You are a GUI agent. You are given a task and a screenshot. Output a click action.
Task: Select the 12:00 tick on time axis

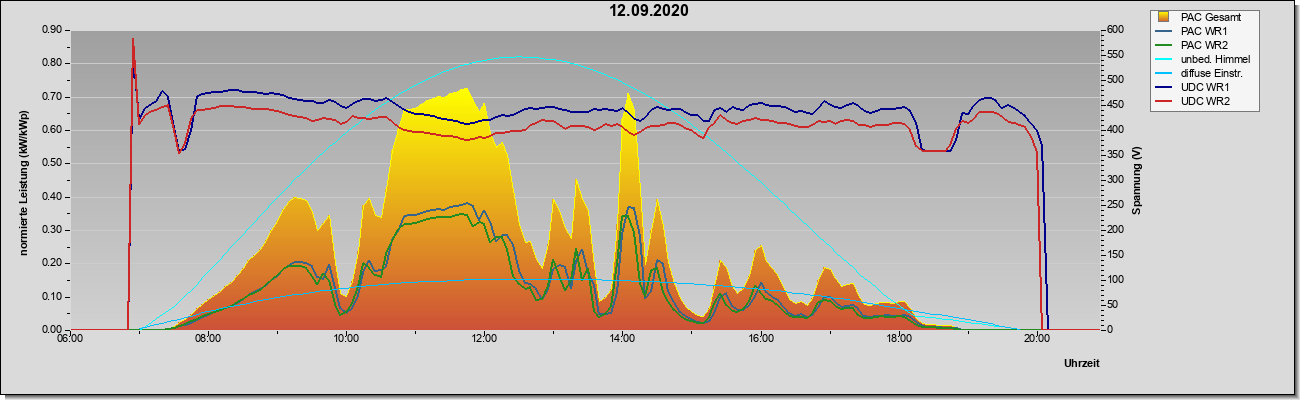click(484, 339)
